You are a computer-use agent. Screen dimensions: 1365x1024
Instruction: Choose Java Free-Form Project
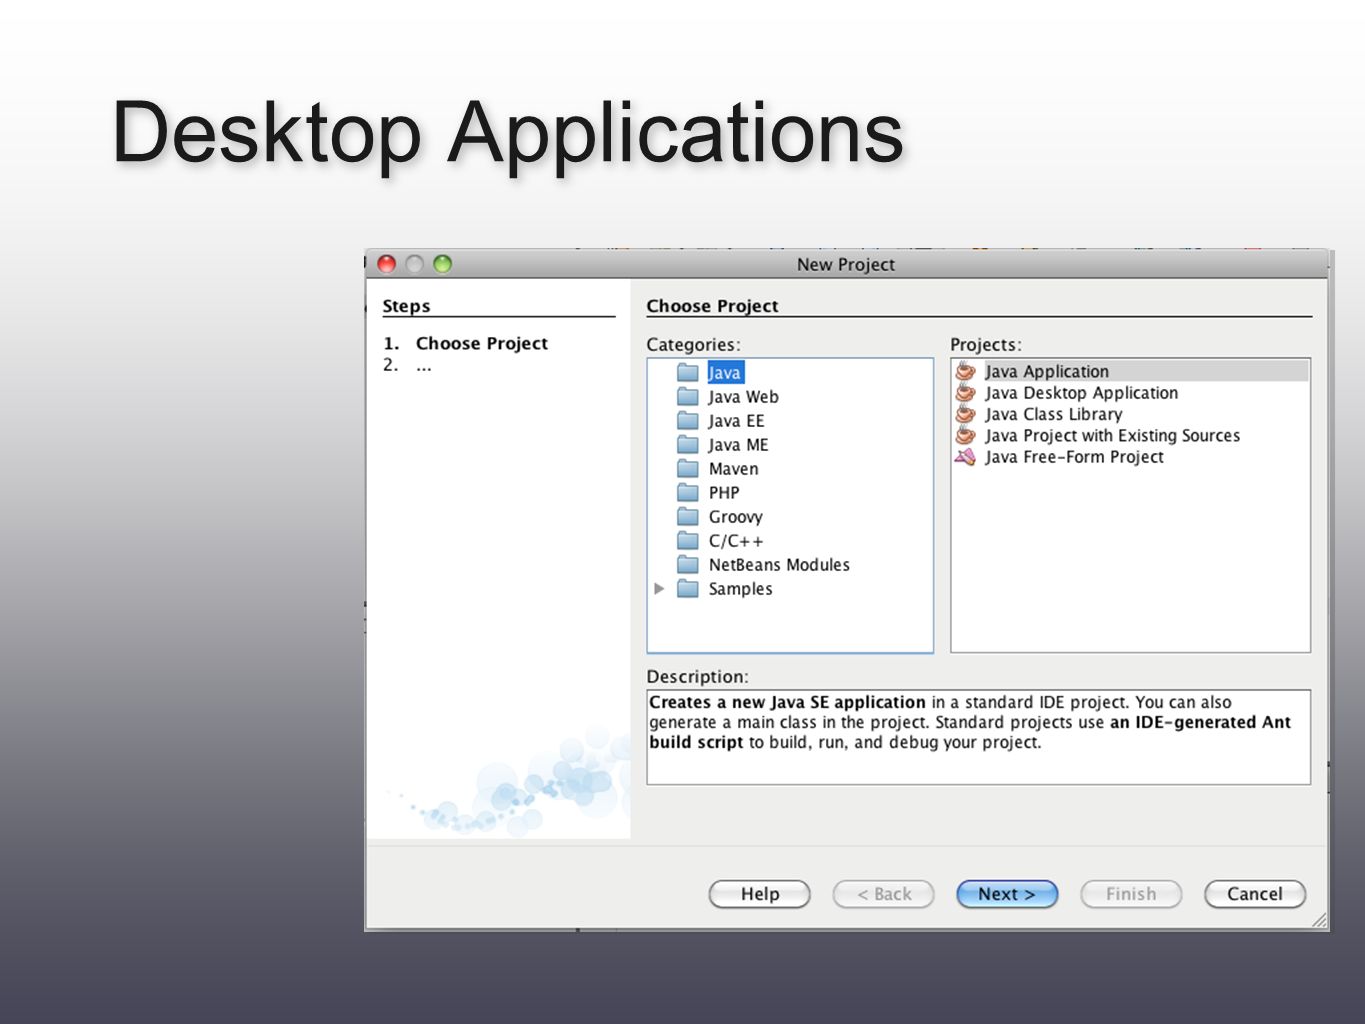(1074, 457)
